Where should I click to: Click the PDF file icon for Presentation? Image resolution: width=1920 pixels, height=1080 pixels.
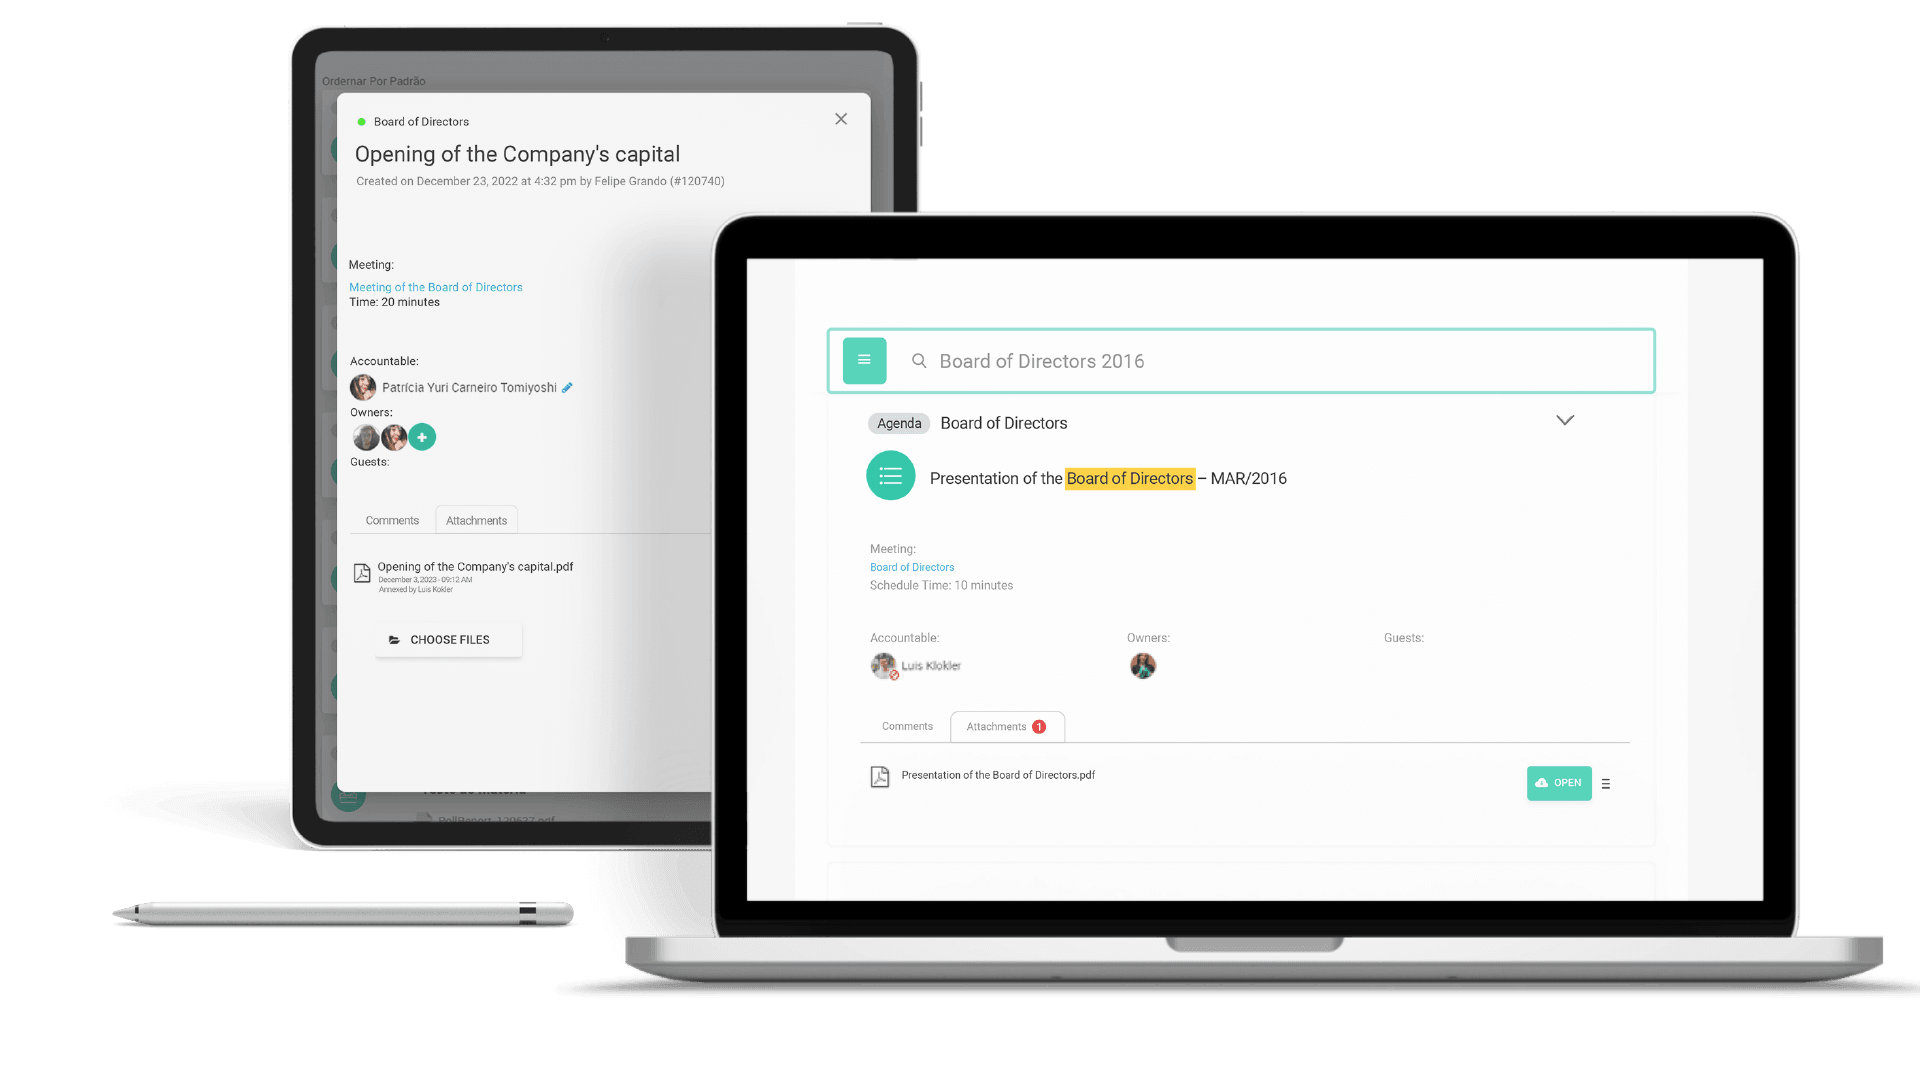coord(878,775)
